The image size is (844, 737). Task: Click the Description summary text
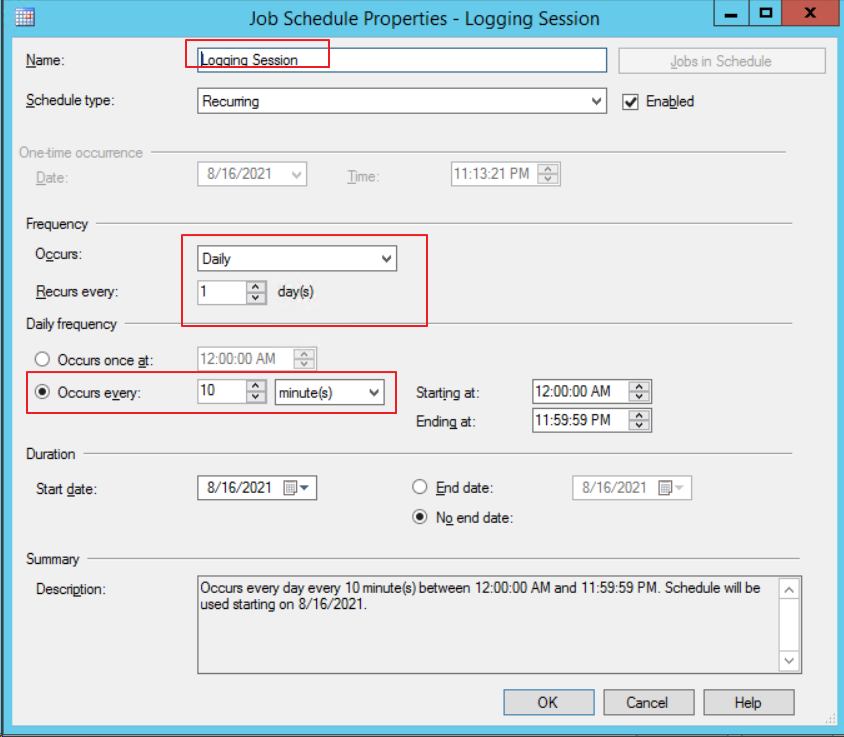[480, 596]
